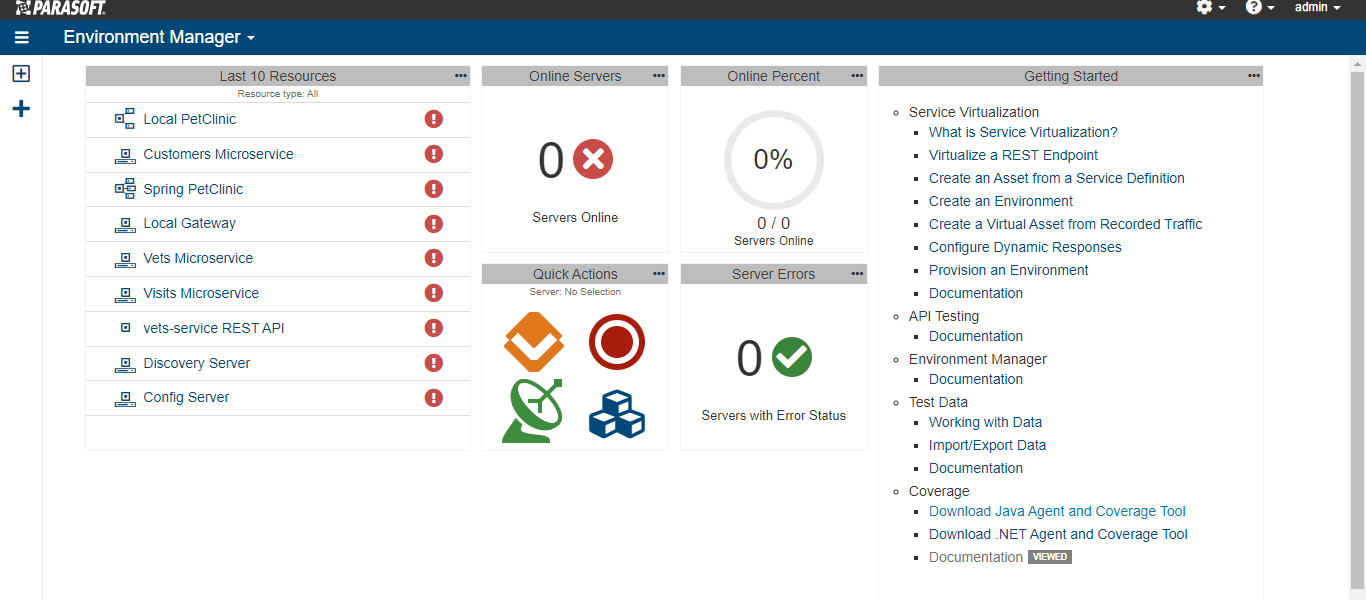1366x600 pixels.
Task: Open the Customers Microservice resource
Action: (x=218, y=154)
